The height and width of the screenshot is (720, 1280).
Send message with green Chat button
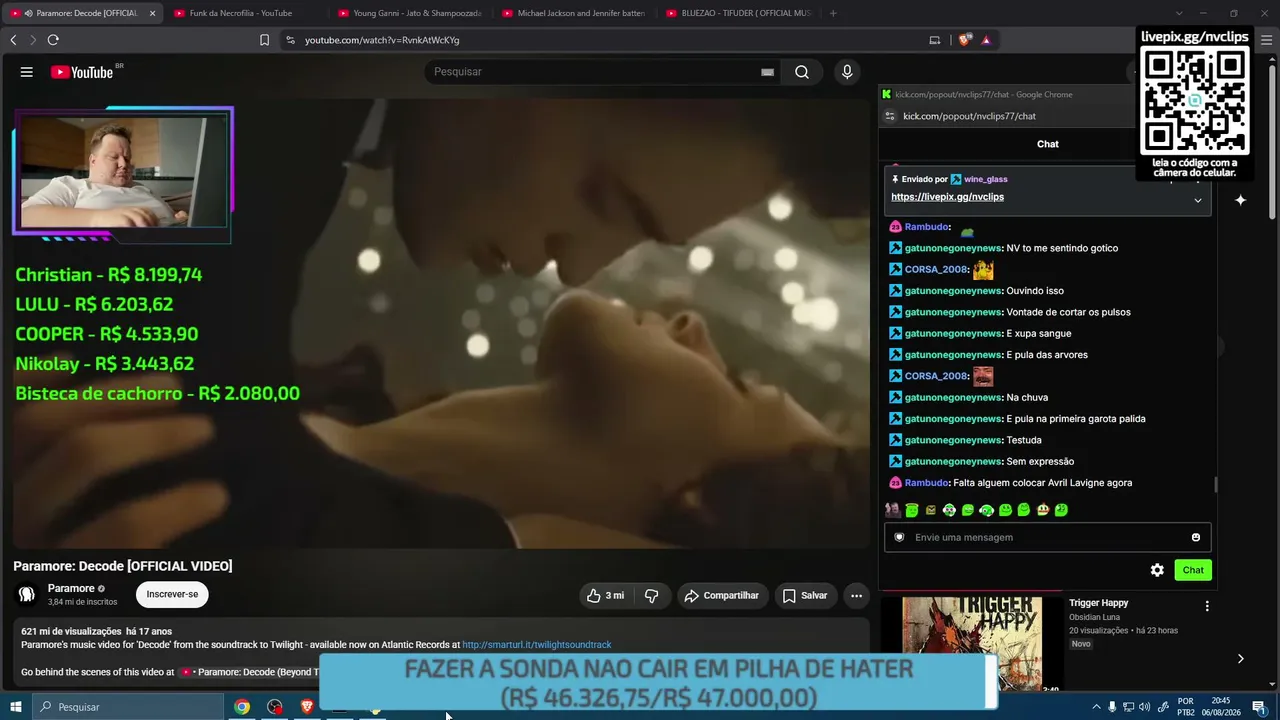(1193, 570)
